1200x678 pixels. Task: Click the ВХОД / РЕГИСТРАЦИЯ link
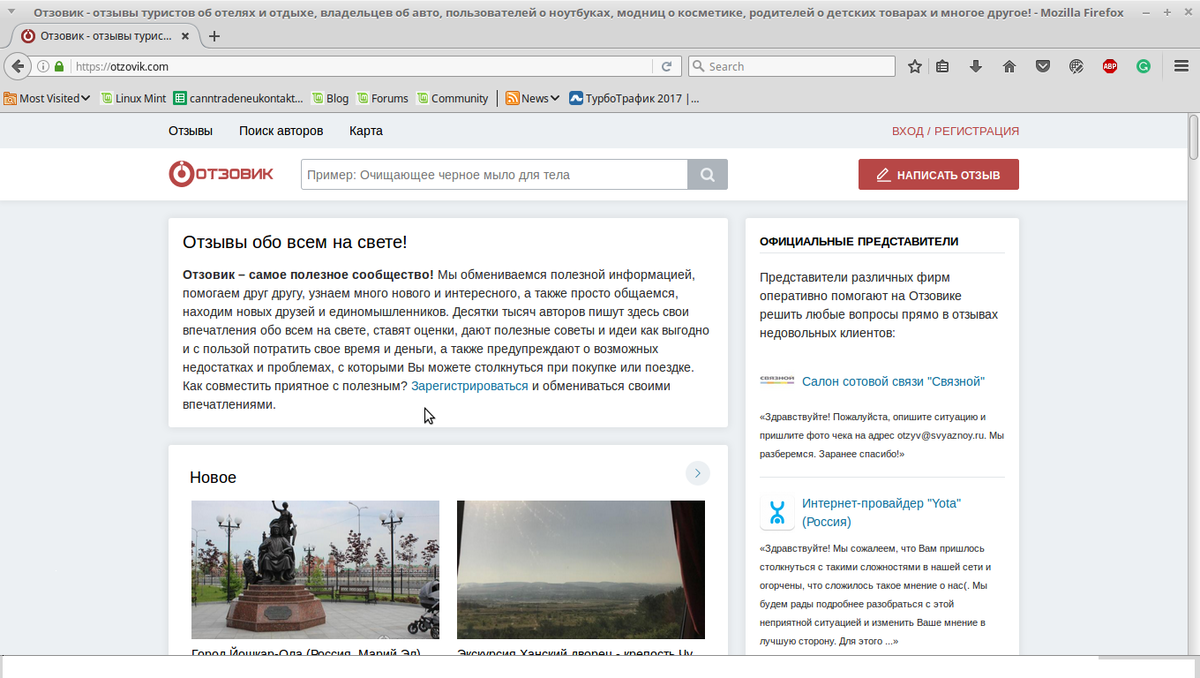point(955,131)
